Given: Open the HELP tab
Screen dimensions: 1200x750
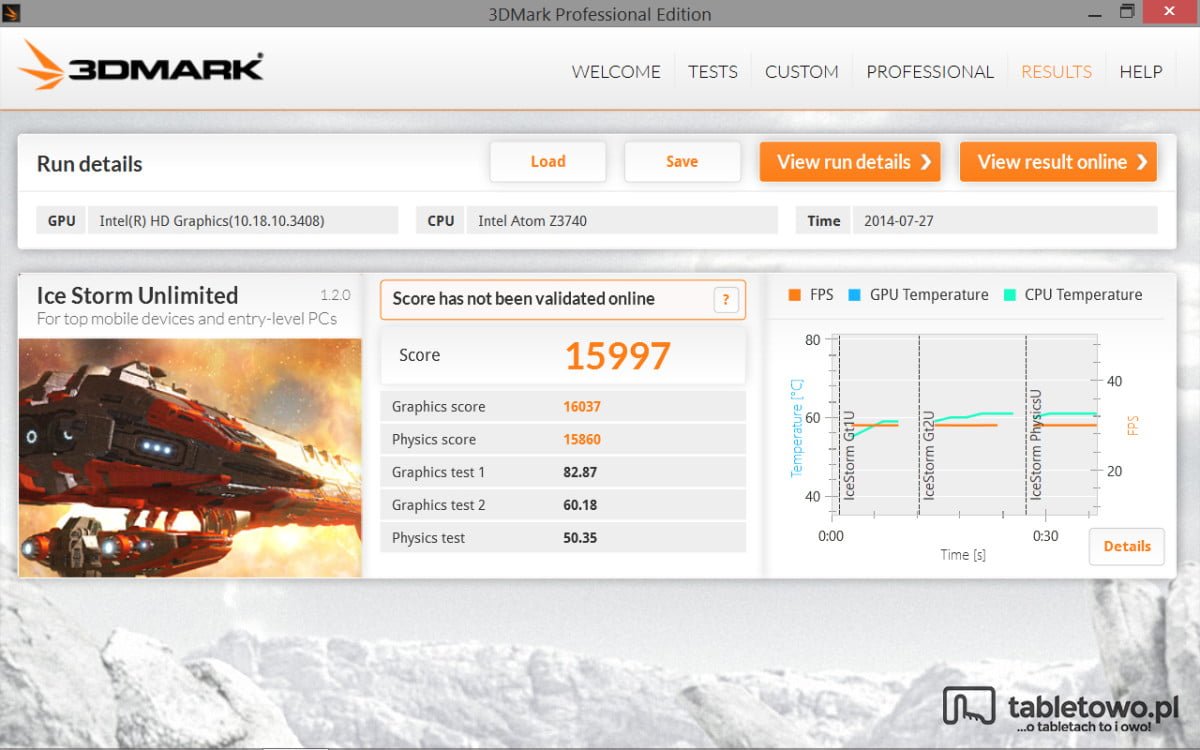Looking at the screenshot, I should 1141,72.
